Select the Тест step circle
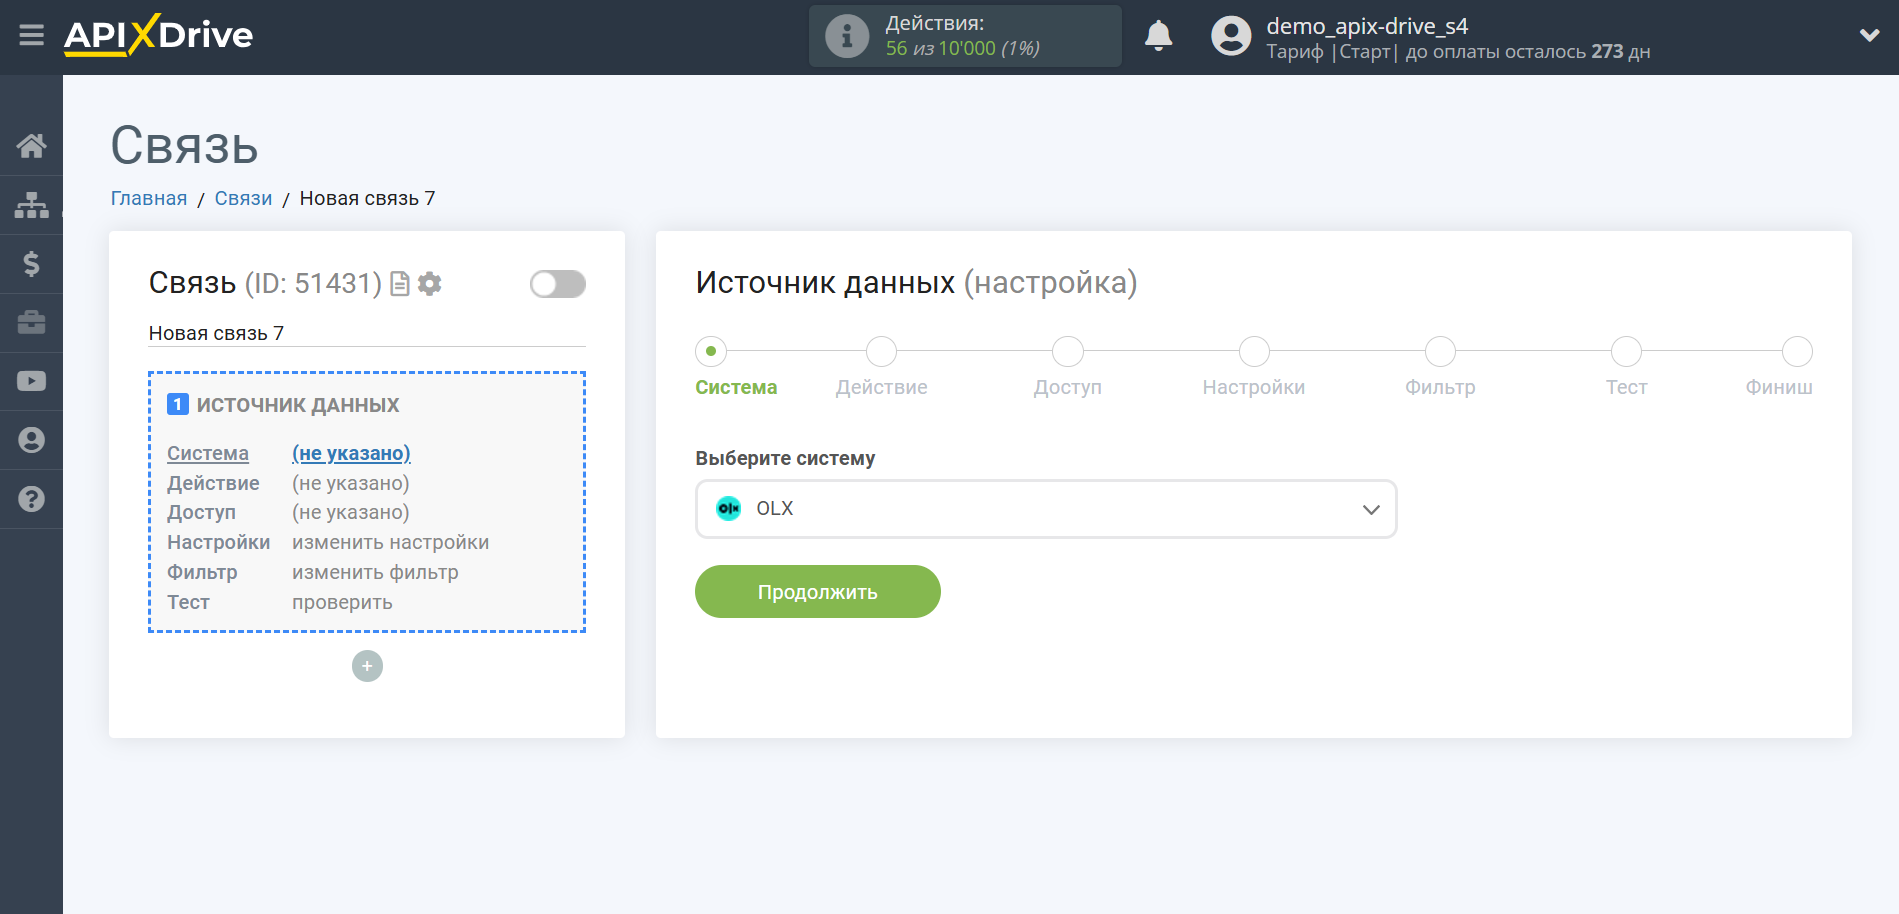This screenshot has height=914, width=1899. (1626, 351)
